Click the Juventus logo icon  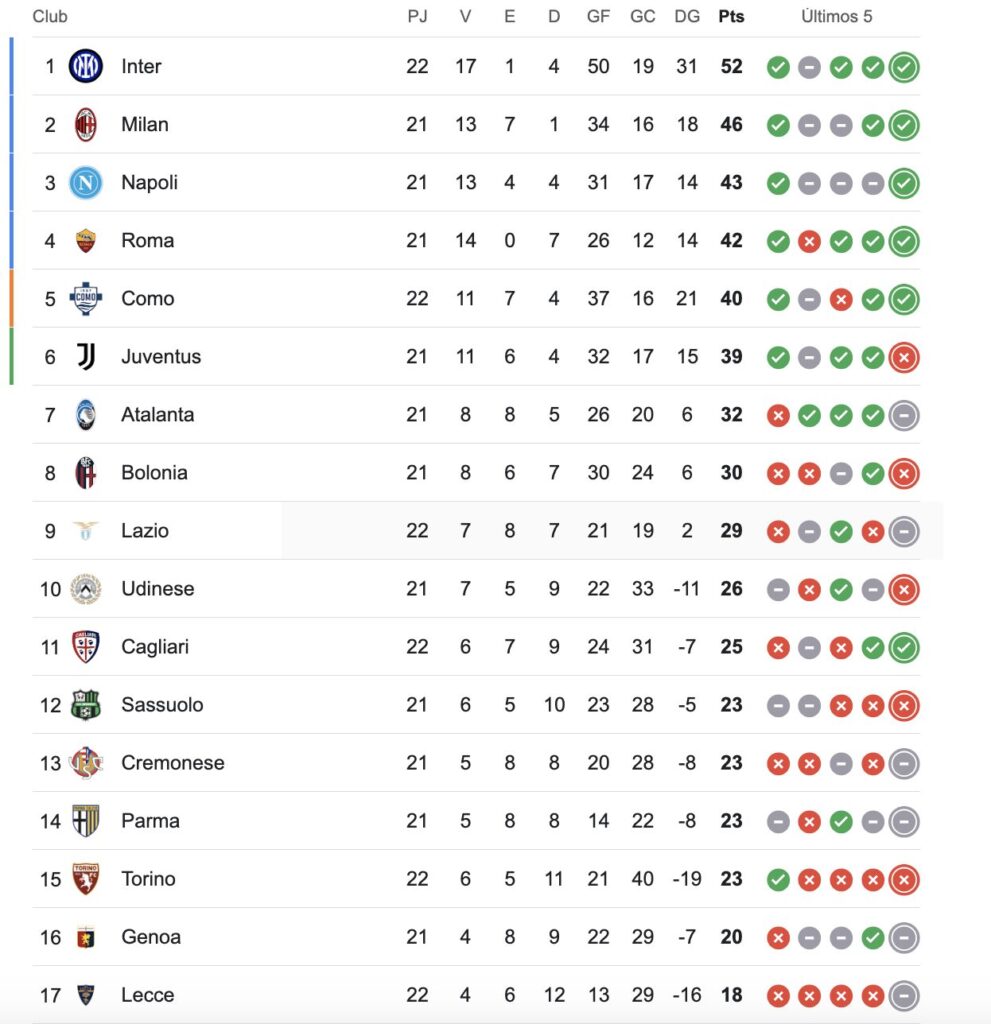pyautogui.click(x=85, y=357)
